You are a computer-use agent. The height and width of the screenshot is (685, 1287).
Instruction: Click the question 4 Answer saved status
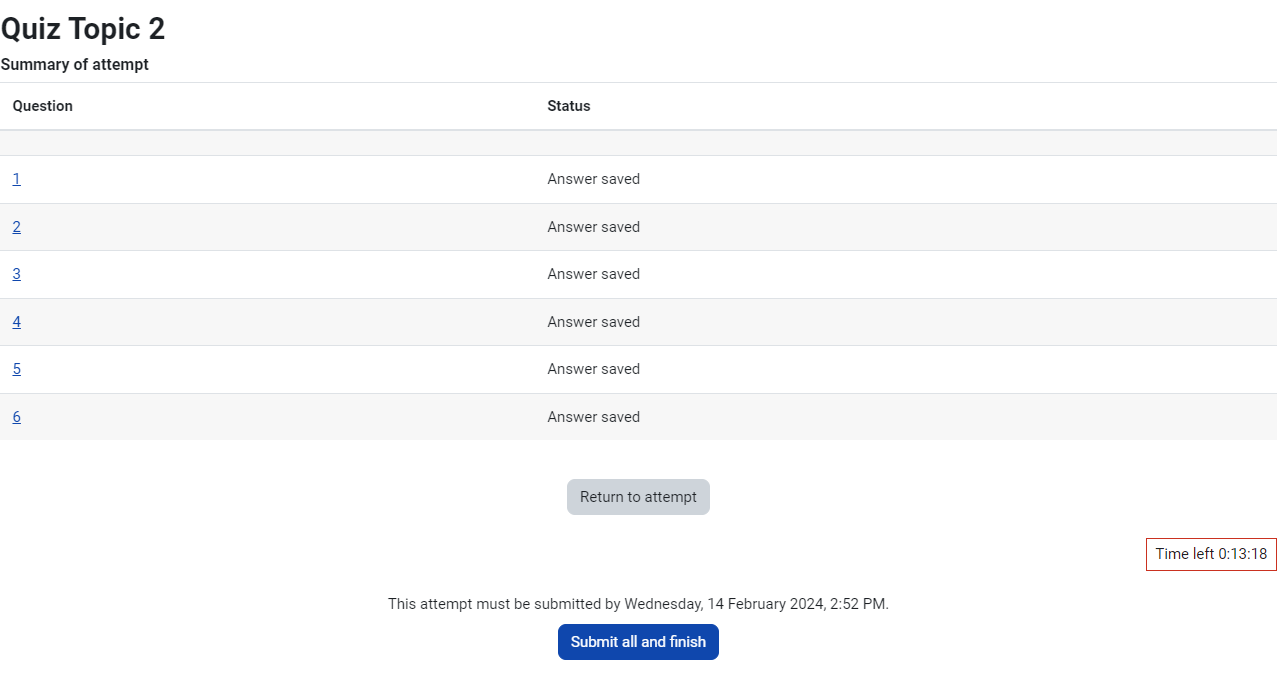(593, 322)
